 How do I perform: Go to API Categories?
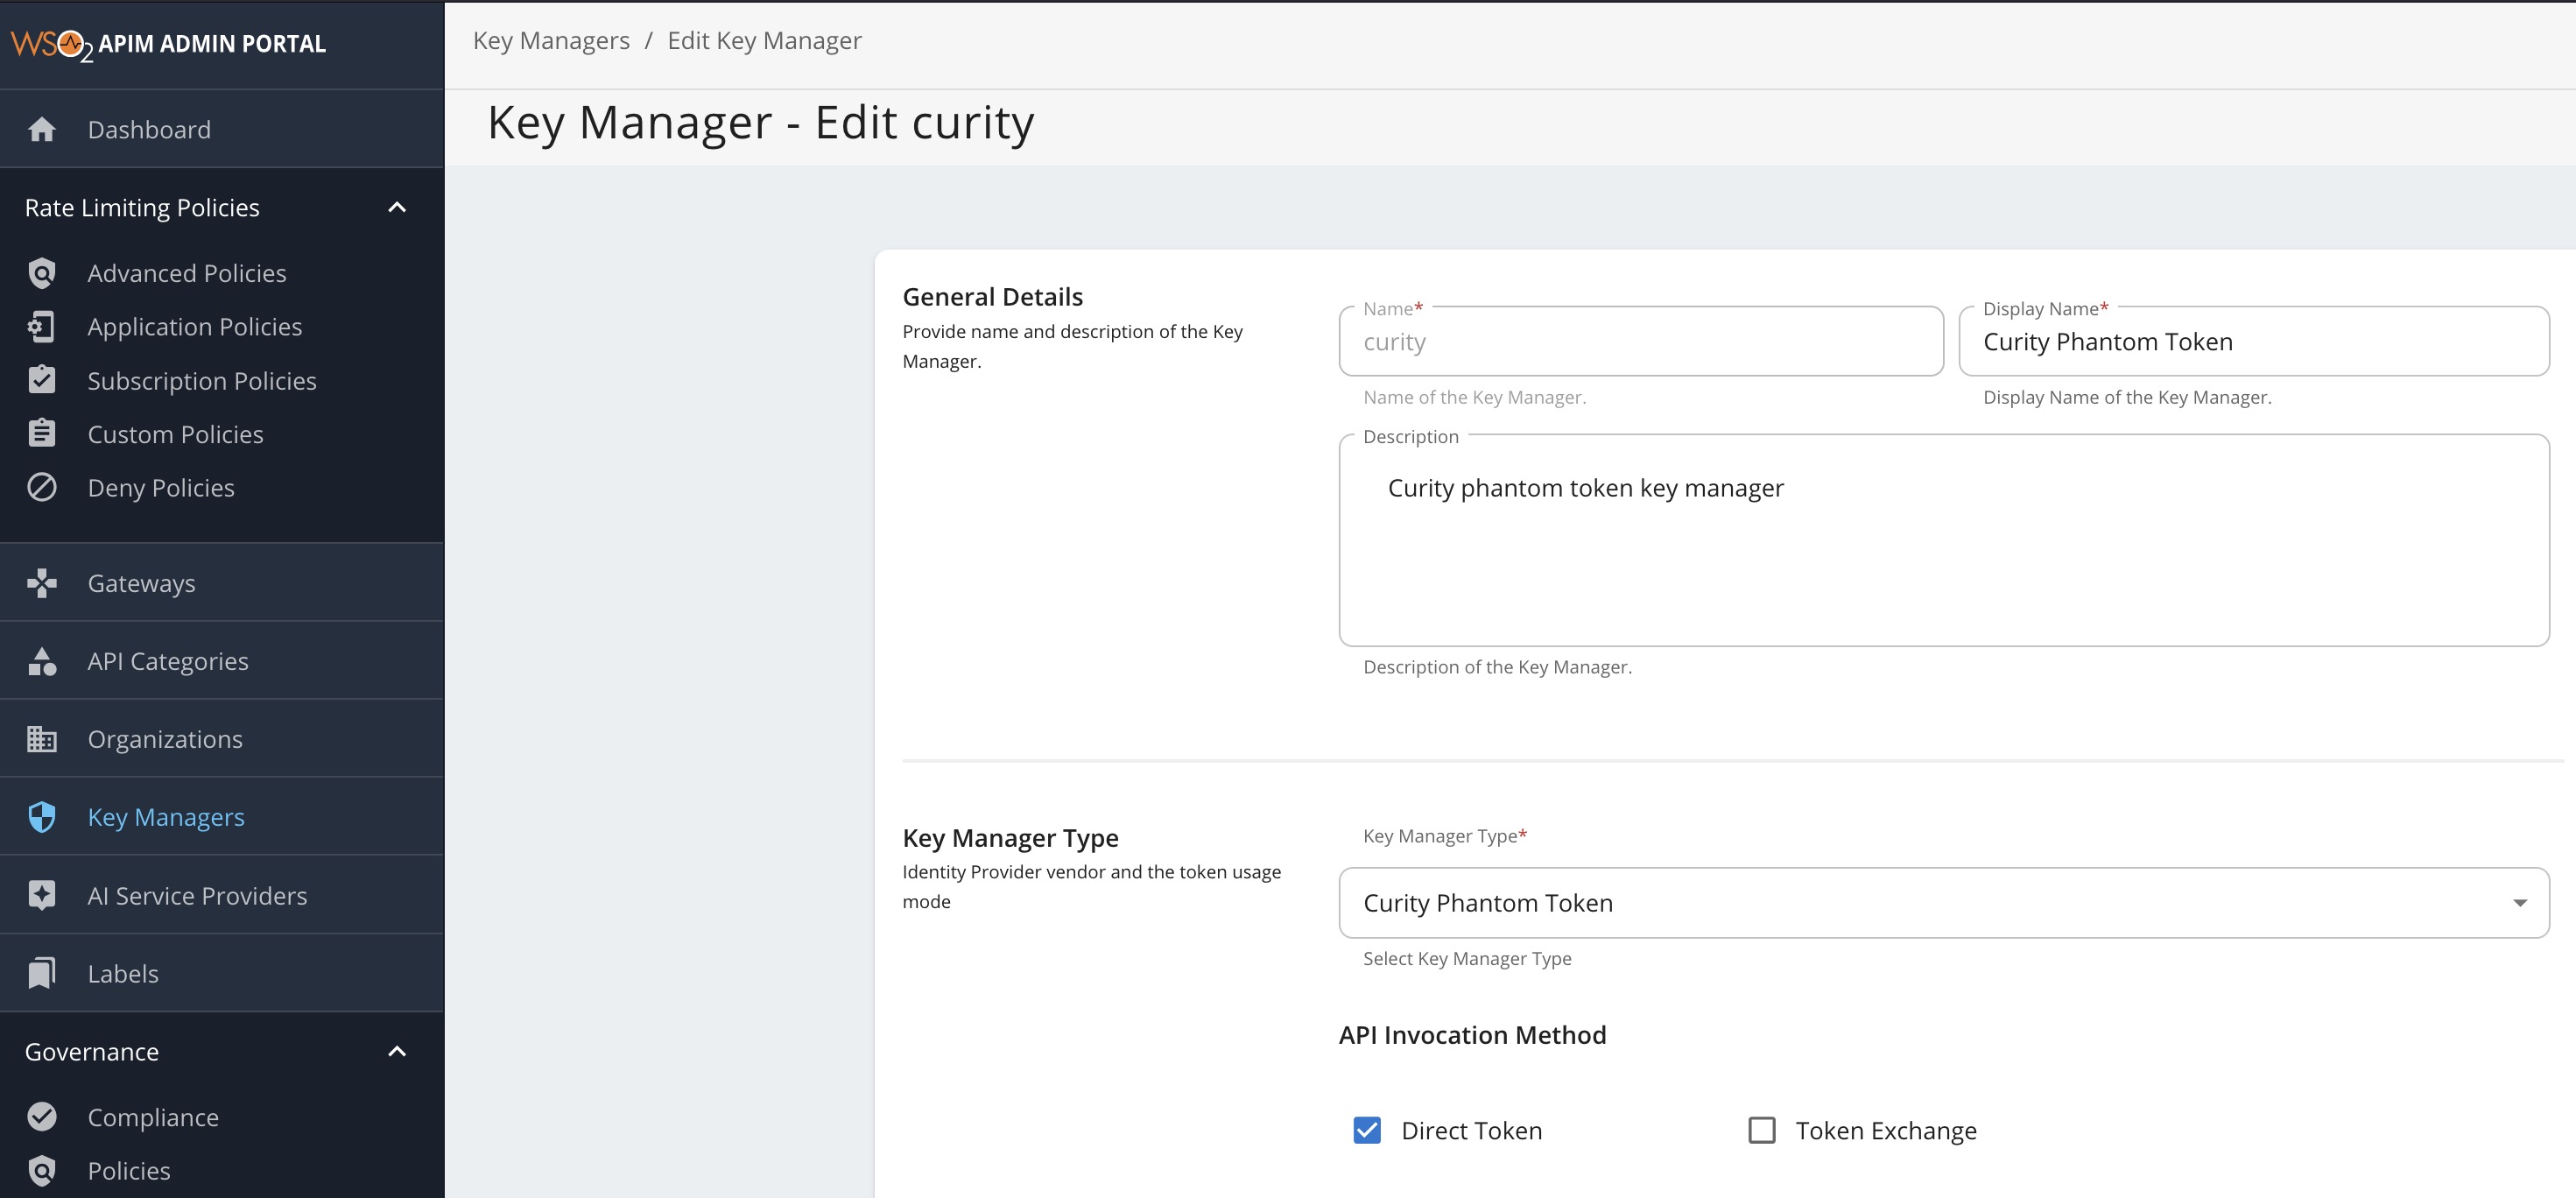click(222, 661)
